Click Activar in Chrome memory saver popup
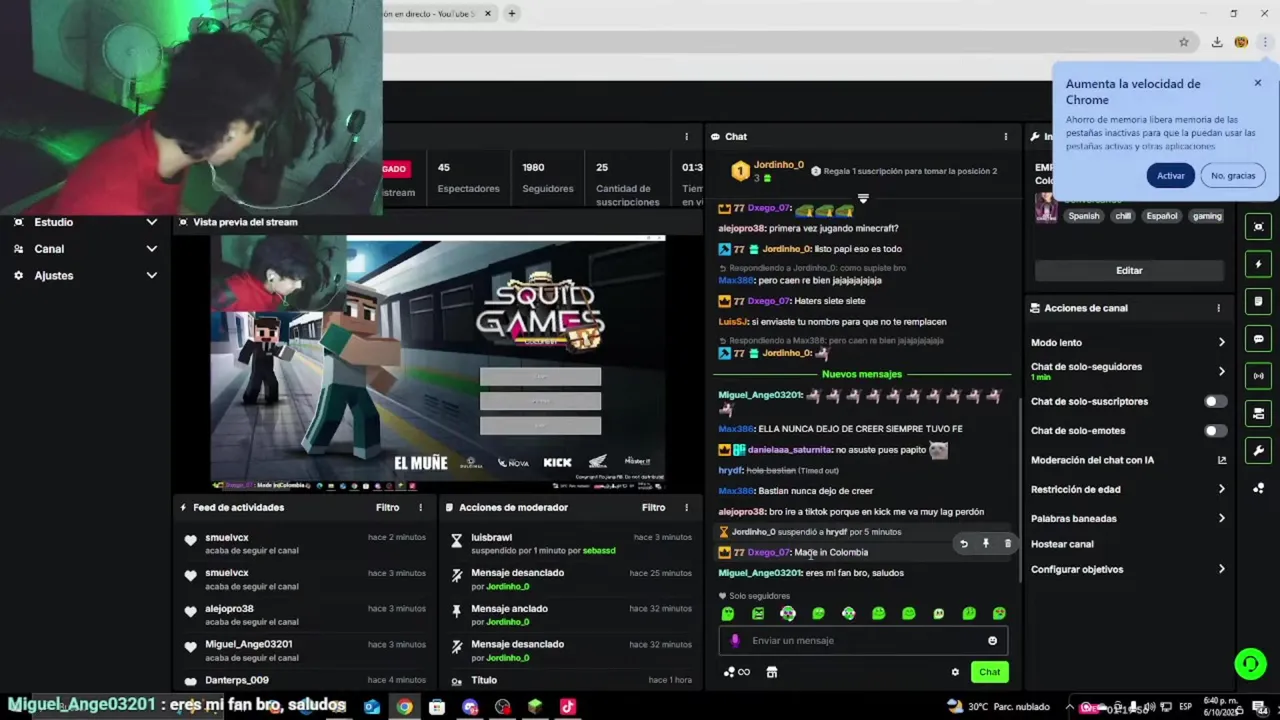The image size is (1280, 720). (1171, 175)
